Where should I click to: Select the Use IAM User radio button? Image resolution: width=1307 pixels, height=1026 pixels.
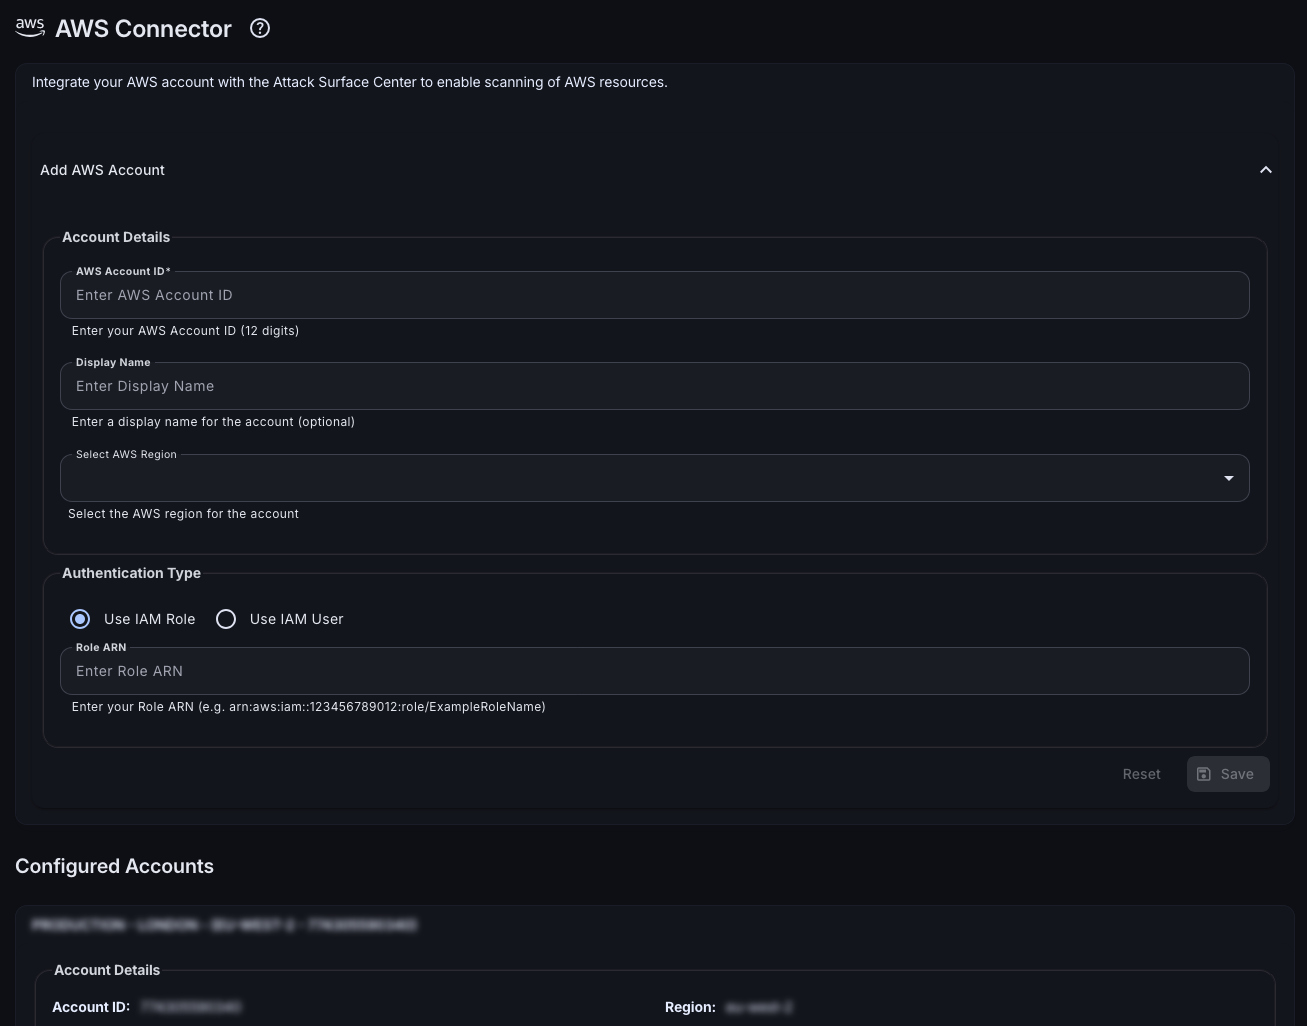coord(226,619)
